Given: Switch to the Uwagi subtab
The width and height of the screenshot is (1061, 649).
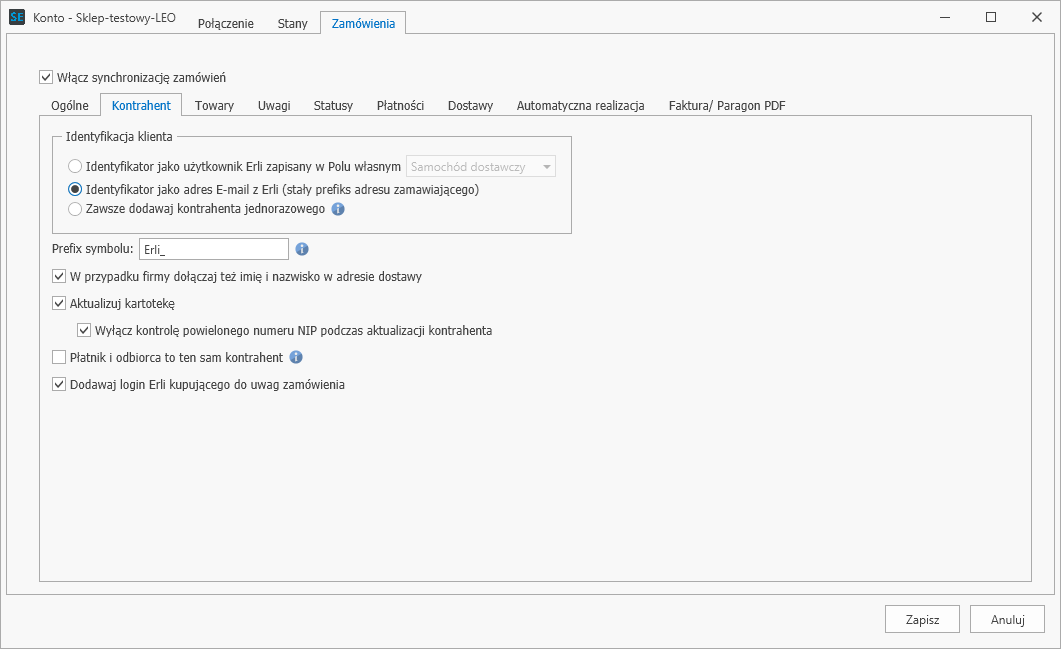Looking at the screenshot, I should tap(274, 106).
